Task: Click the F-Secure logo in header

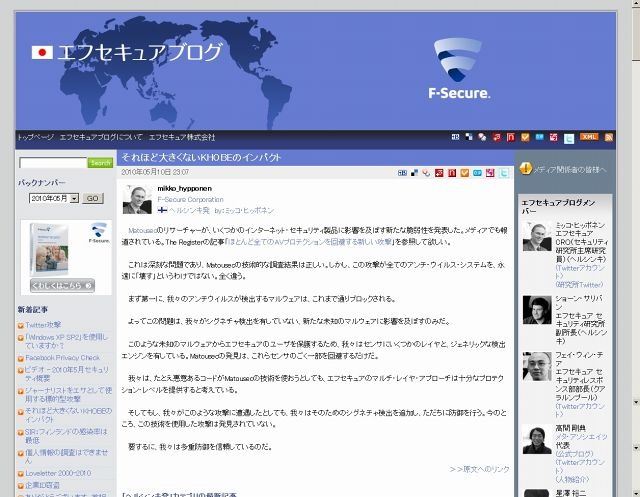Action: coord(459,70)
